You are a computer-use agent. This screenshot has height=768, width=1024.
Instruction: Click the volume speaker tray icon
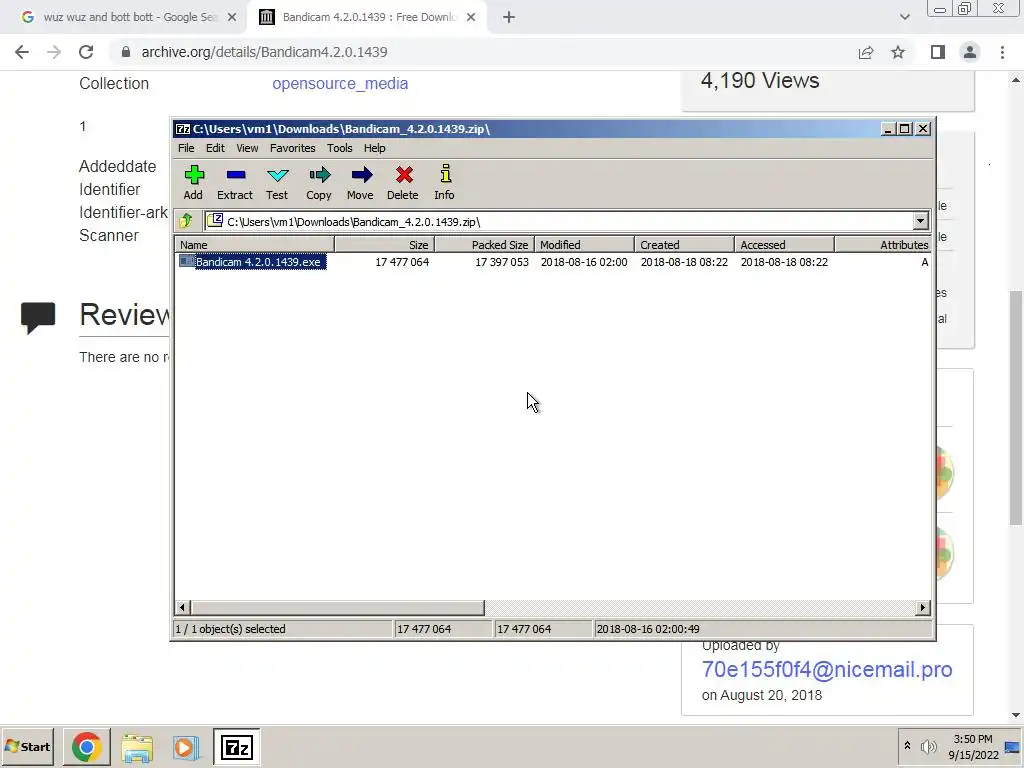928,746
